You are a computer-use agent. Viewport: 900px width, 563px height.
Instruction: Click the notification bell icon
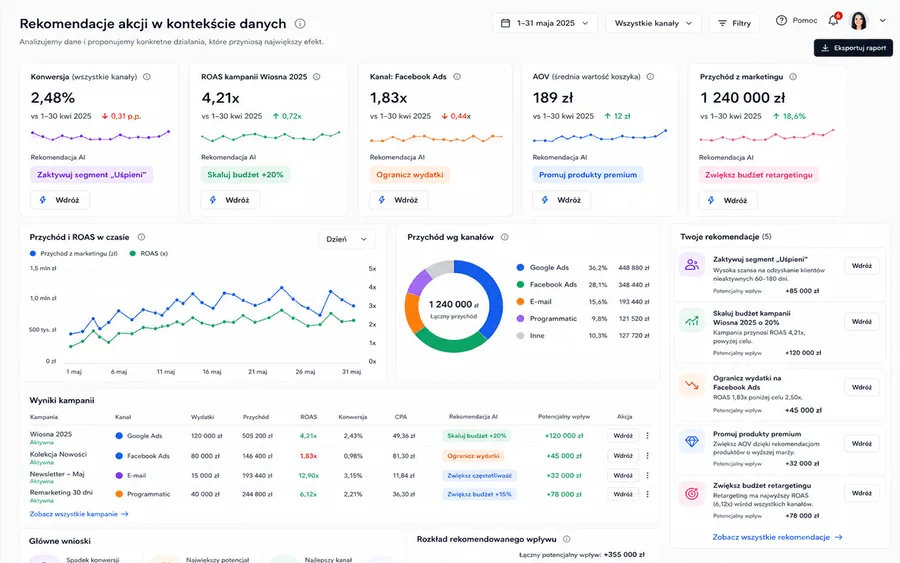tap(833, 21)
